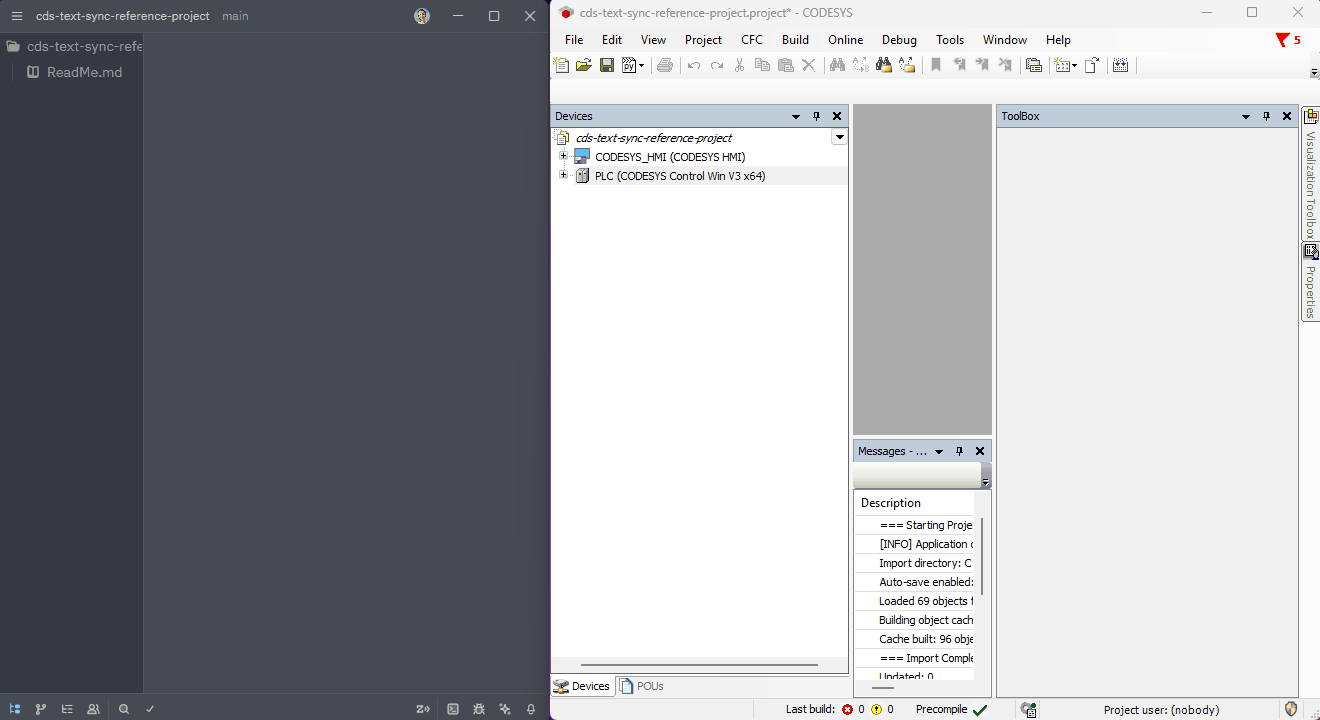The height and width of the screenshot is (720, 1320).
Task: Click the Find in Project binoculars-with-folder icon
Action: coord(883,65)
